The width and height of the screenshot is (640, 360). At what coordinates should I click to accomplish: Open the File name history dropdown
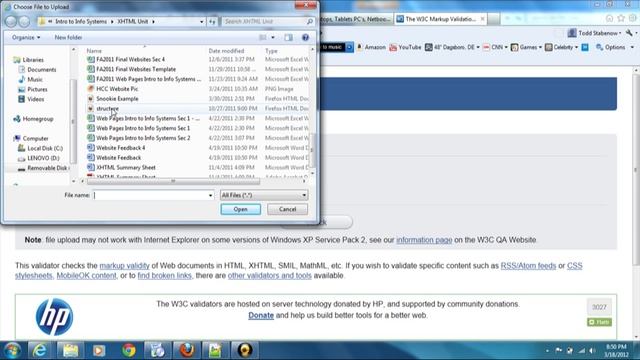(x=210, y=196)
